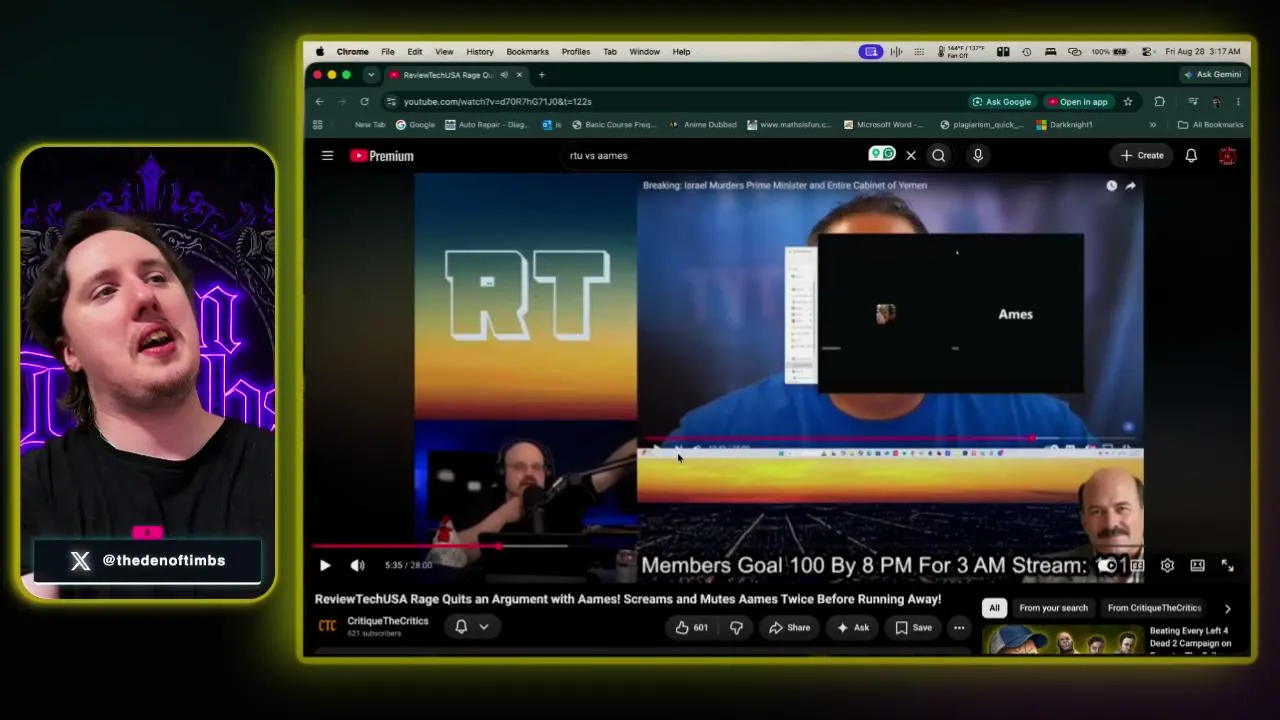The image size is (1280, 720).
Task: Open the History menu
Action: [479, 52]
